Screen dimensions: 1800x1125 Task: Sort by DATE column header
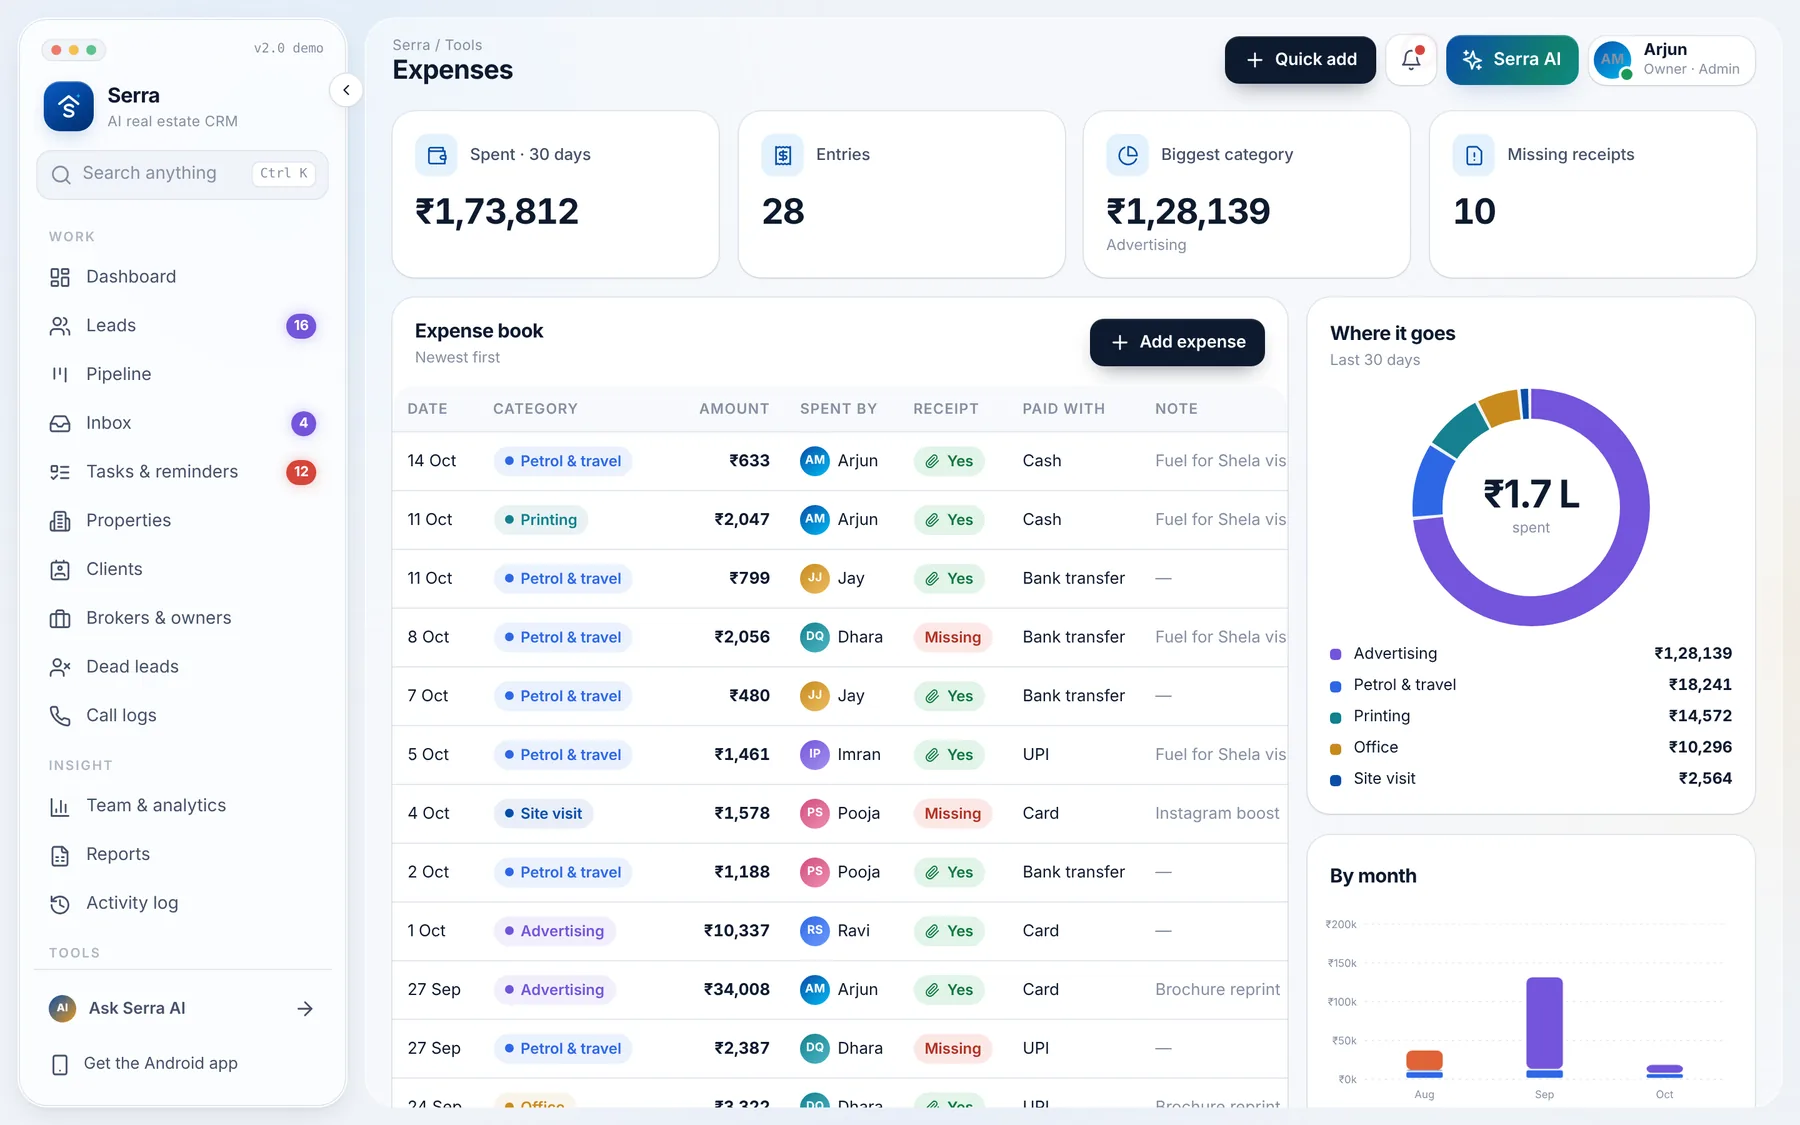tap(427, 409)
